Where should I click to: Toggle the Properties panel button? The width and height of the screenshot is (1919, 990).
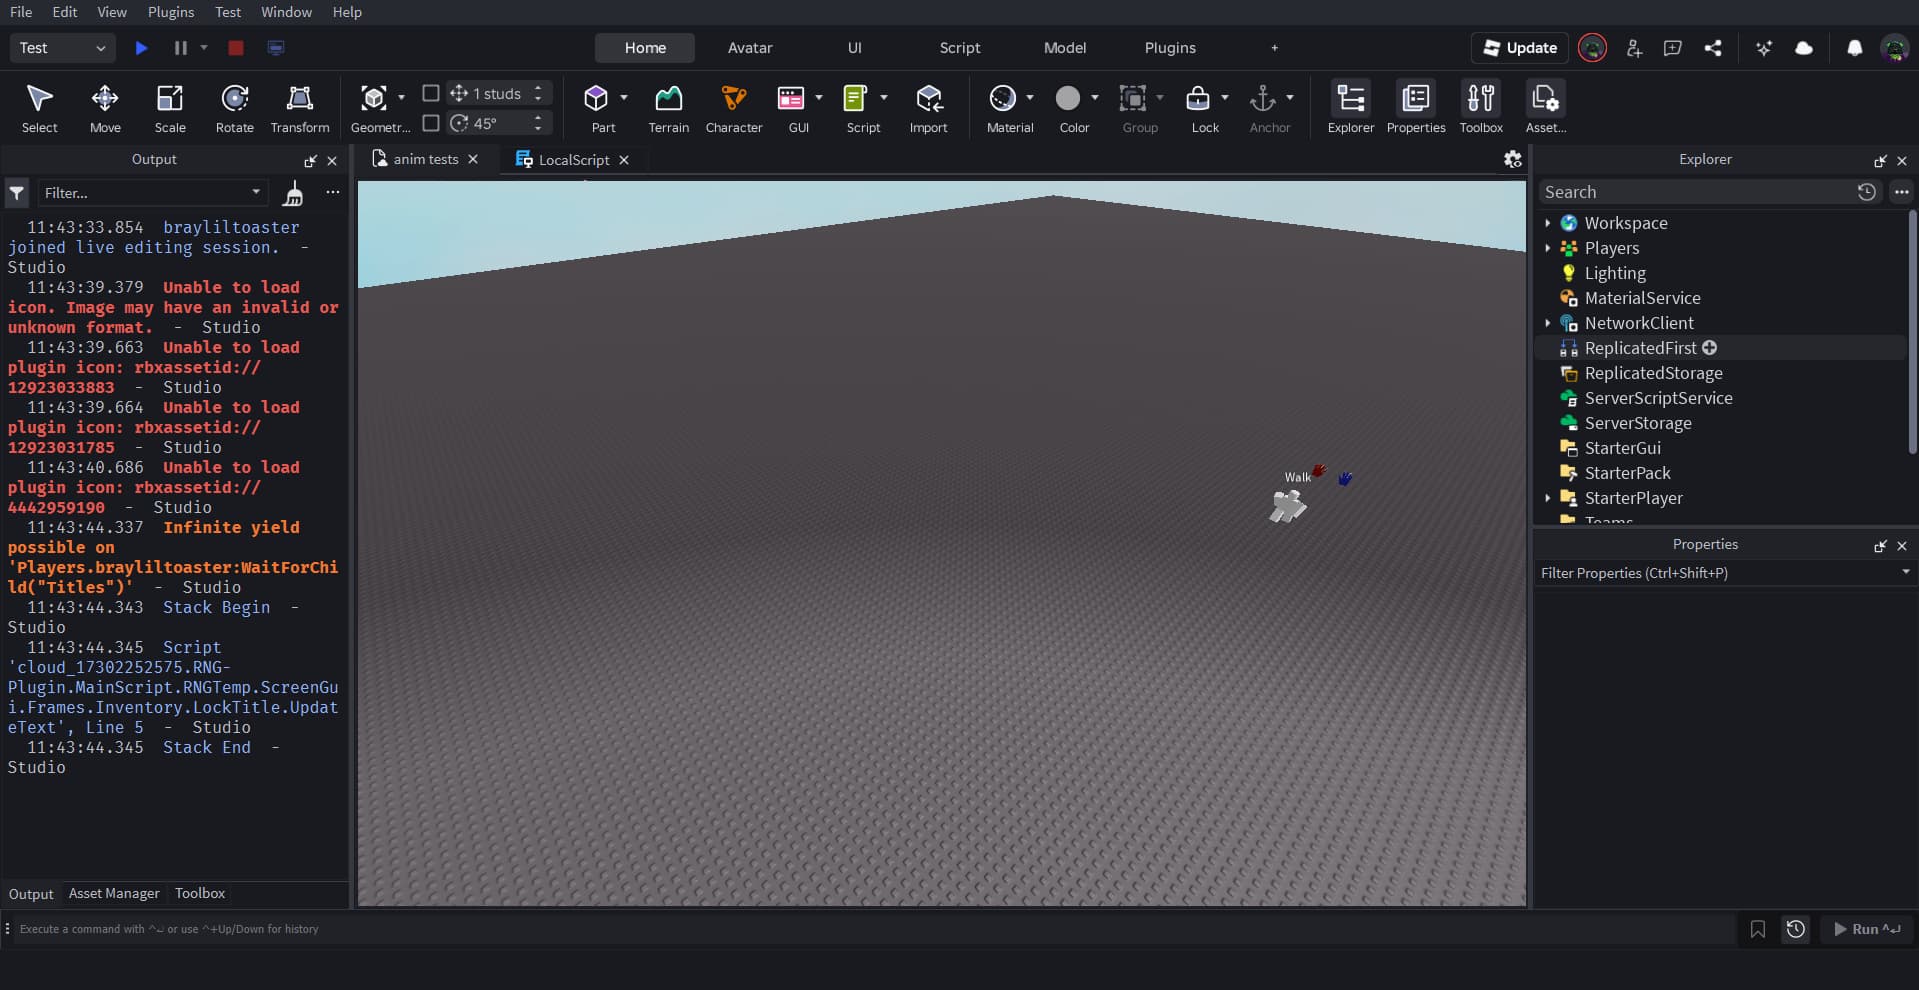click(1416, 108)
